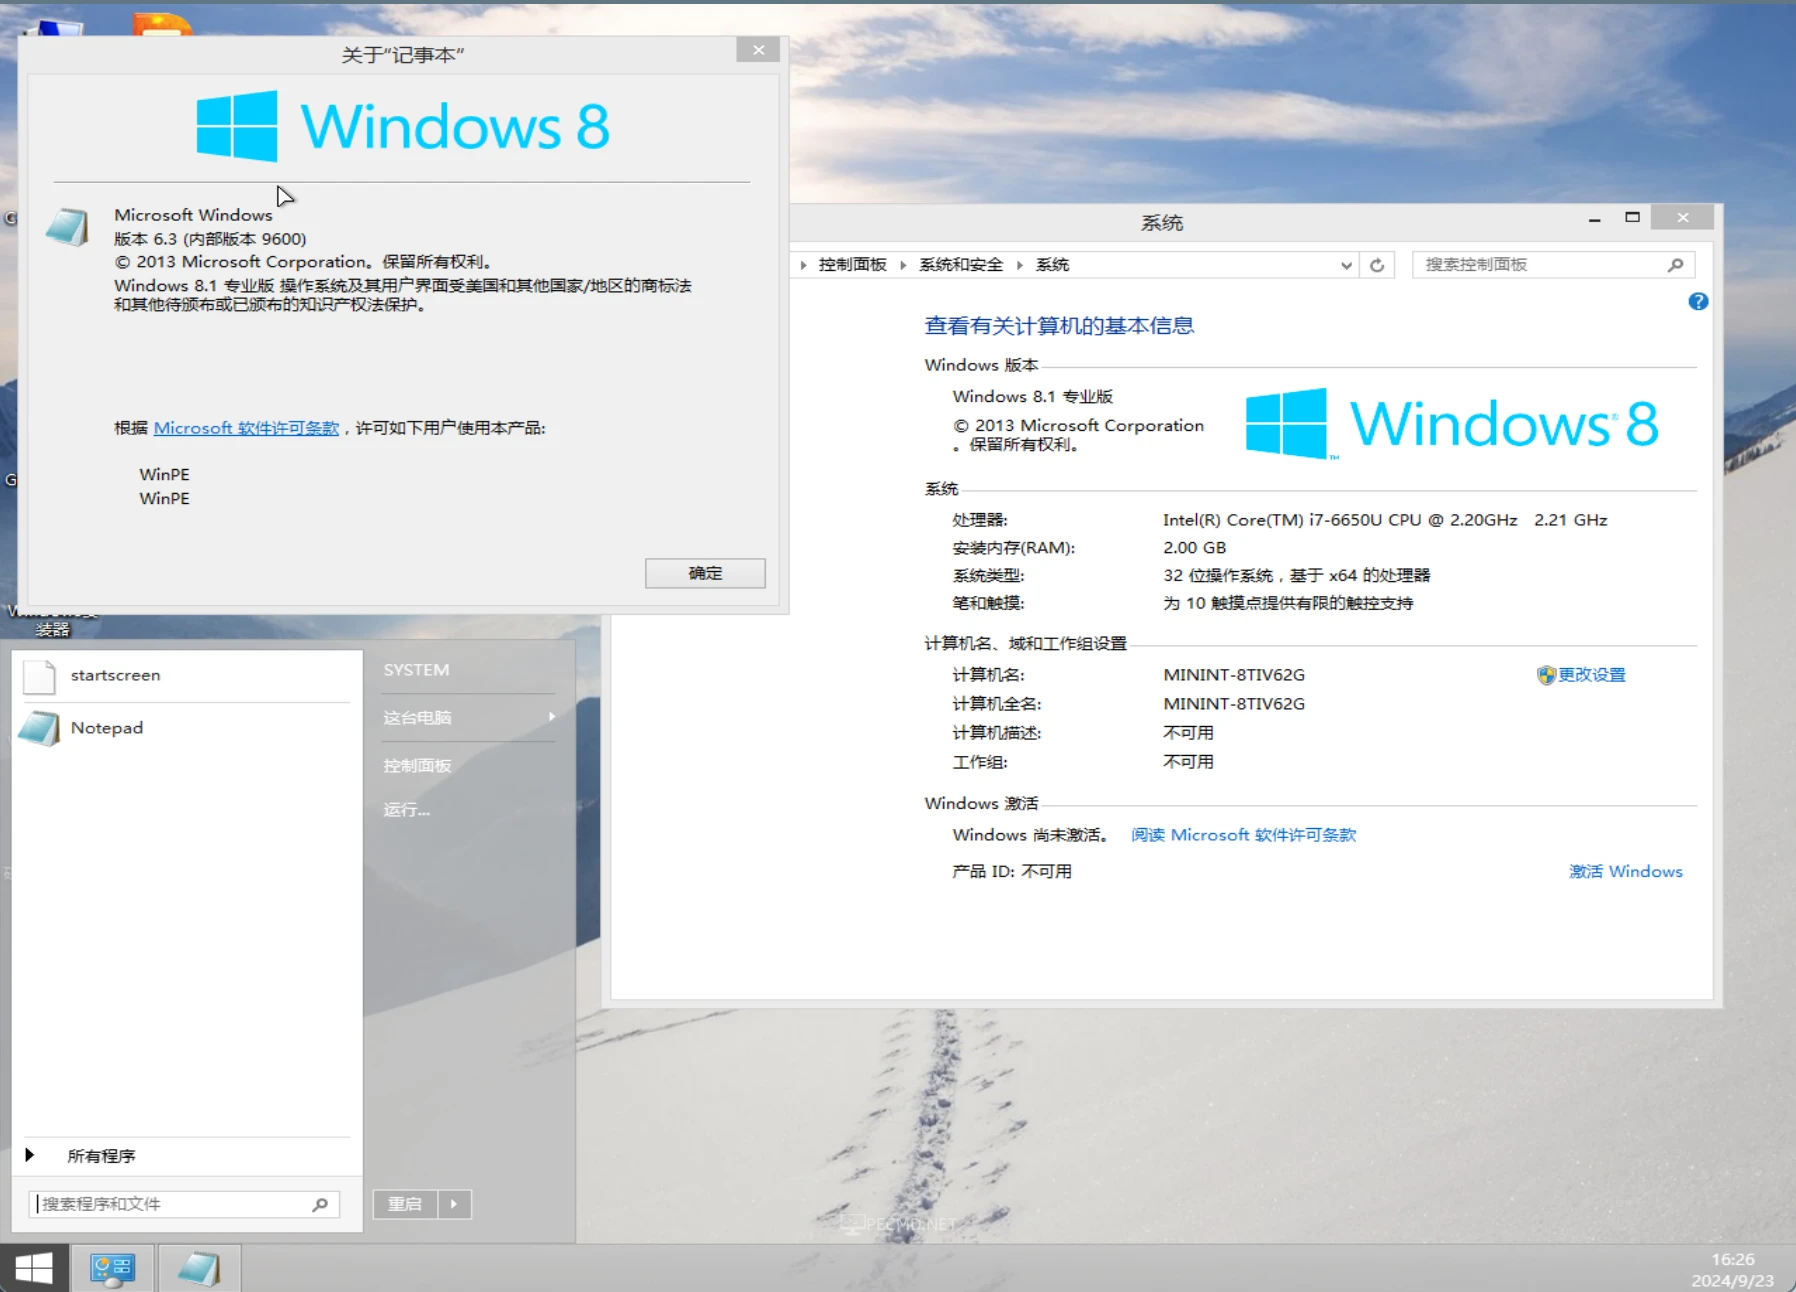Open startscreen from the Start menu

[x=186, y=676]
